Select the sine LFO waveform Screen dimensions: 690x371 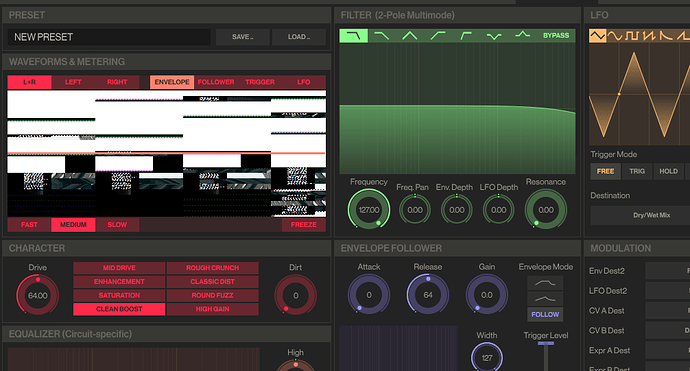click(614, 36)
